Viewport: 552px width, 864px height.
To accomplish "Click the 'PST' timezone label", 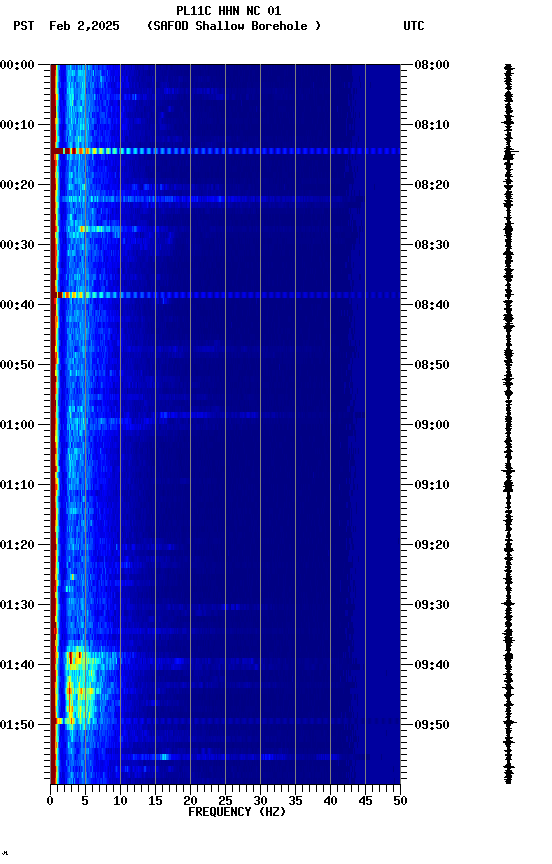I will pos(24,26).
